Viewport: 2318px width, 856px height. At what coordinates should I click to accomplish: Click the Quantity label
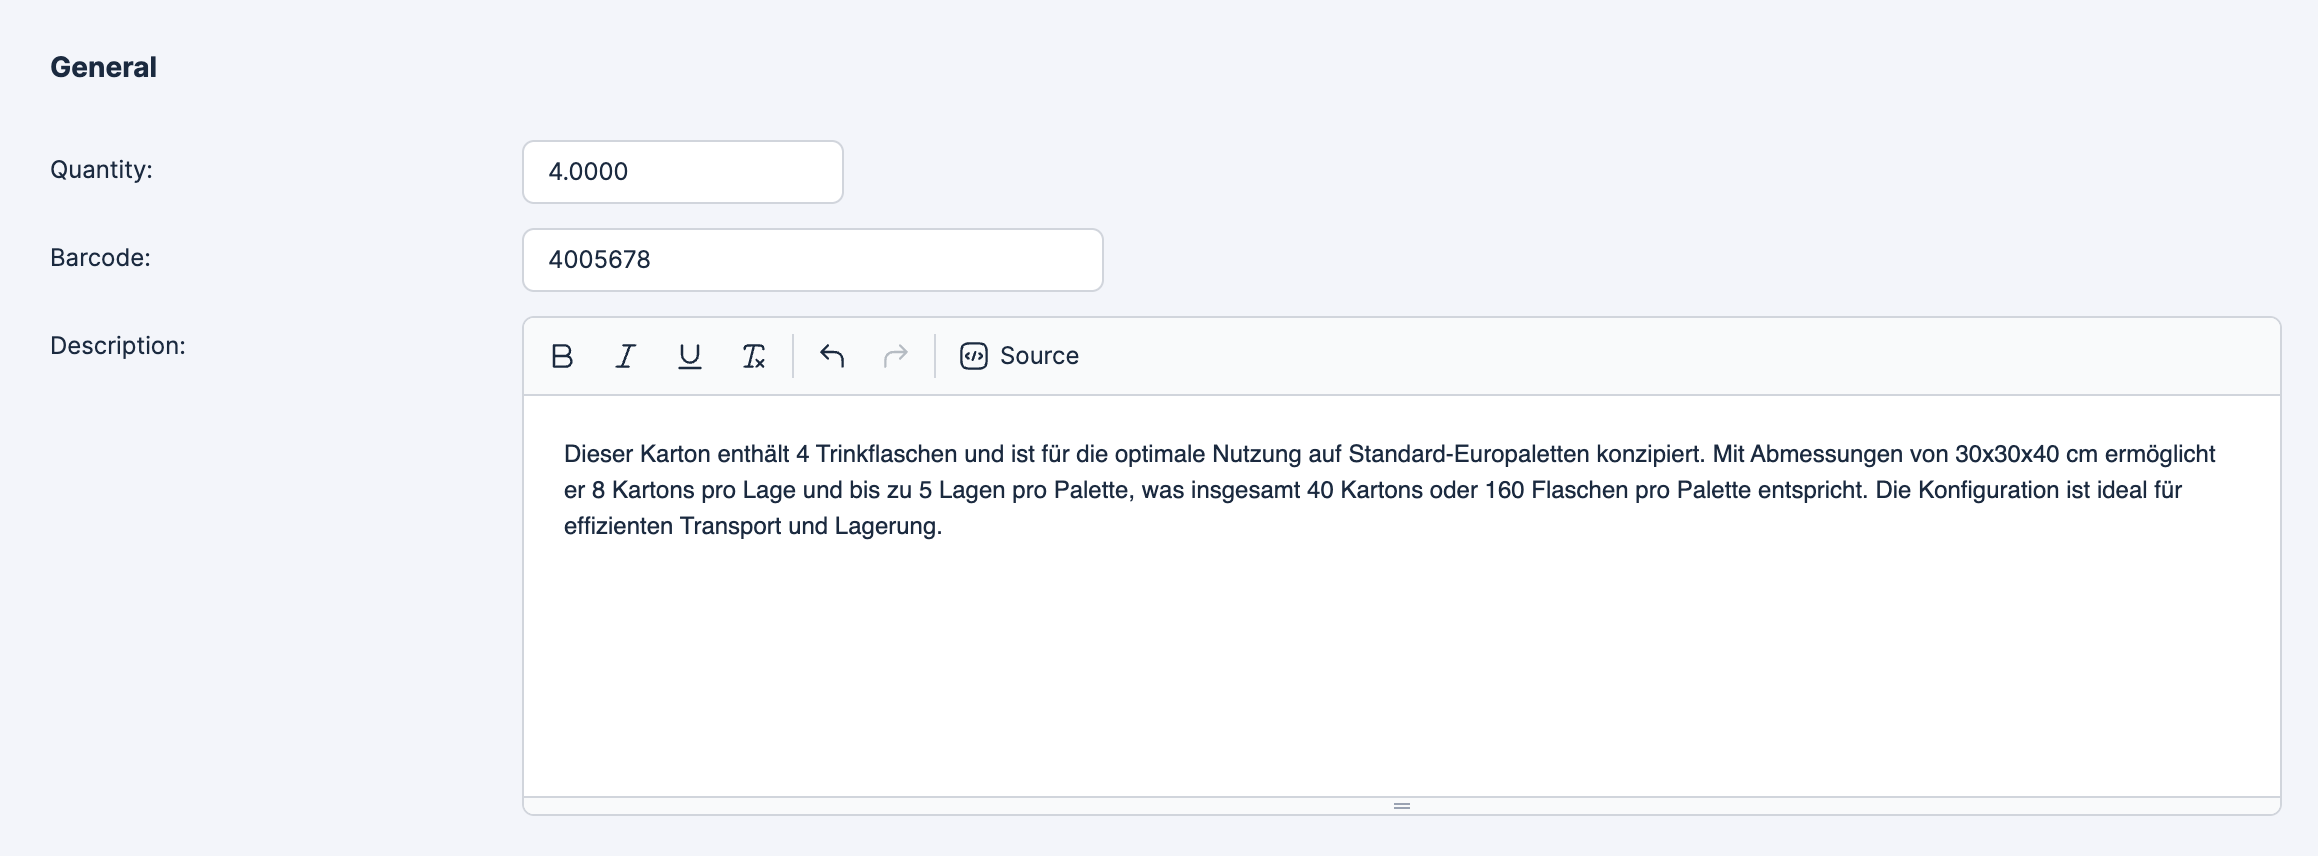tap(101, 170)
